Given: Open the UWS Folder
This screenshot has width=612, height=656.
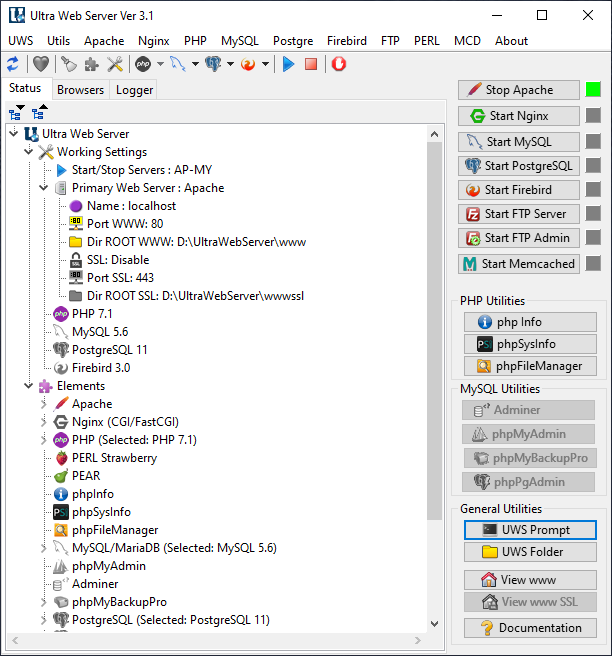Looking at the screenshot, I should pyautogui.click(x=530, y=552).
